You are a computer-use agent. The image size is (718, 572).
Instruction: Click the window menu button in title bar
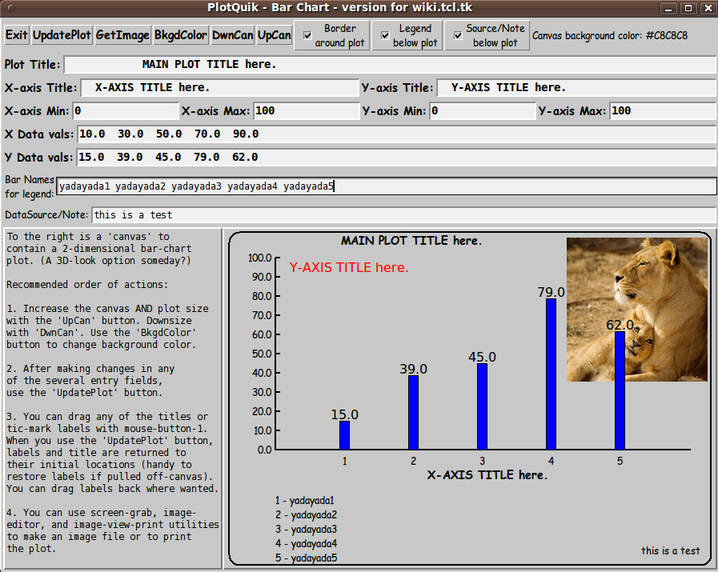[x=11, y=8]
